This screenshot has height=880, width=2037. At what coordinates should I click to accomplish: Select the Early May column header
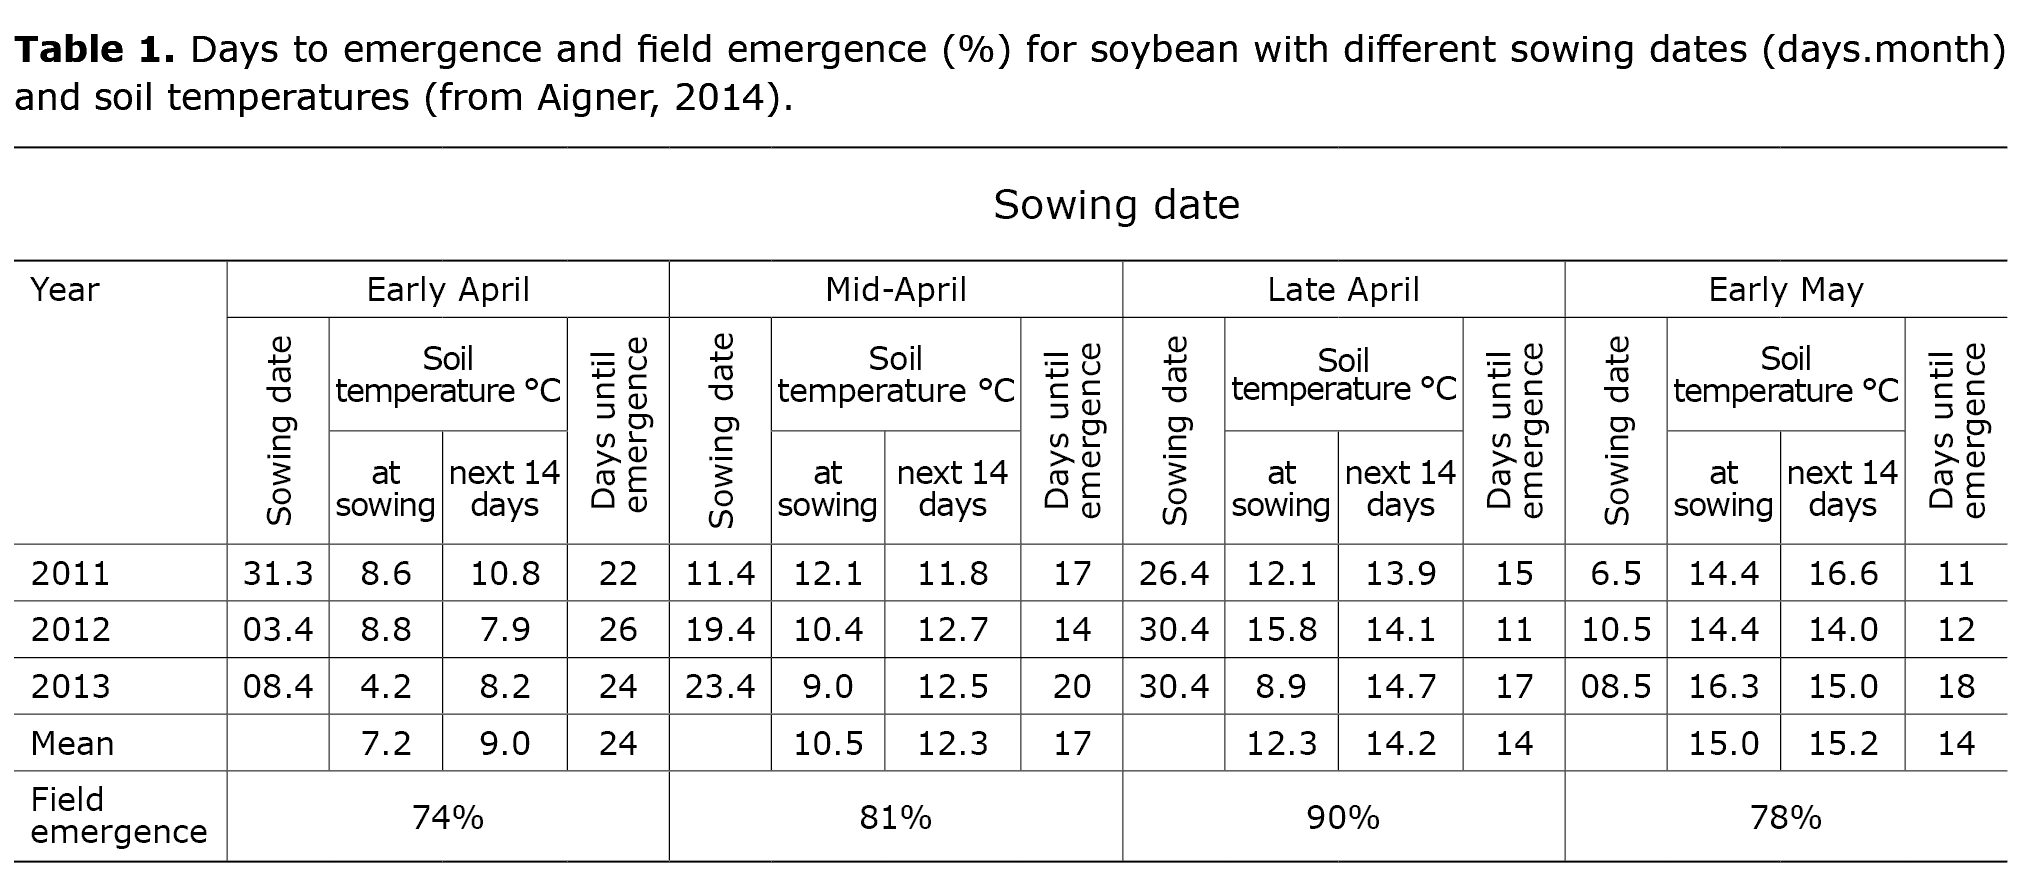[1786, 290]
